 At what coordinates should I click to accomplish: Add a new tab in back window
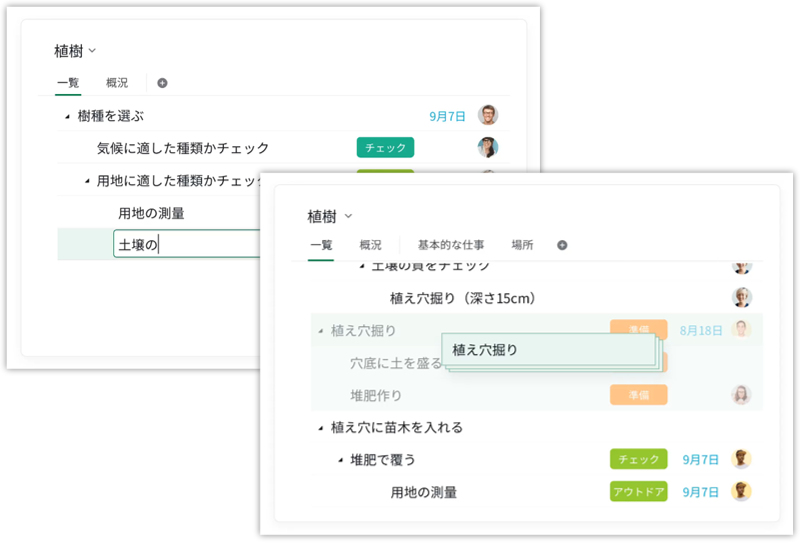point(162,83)
